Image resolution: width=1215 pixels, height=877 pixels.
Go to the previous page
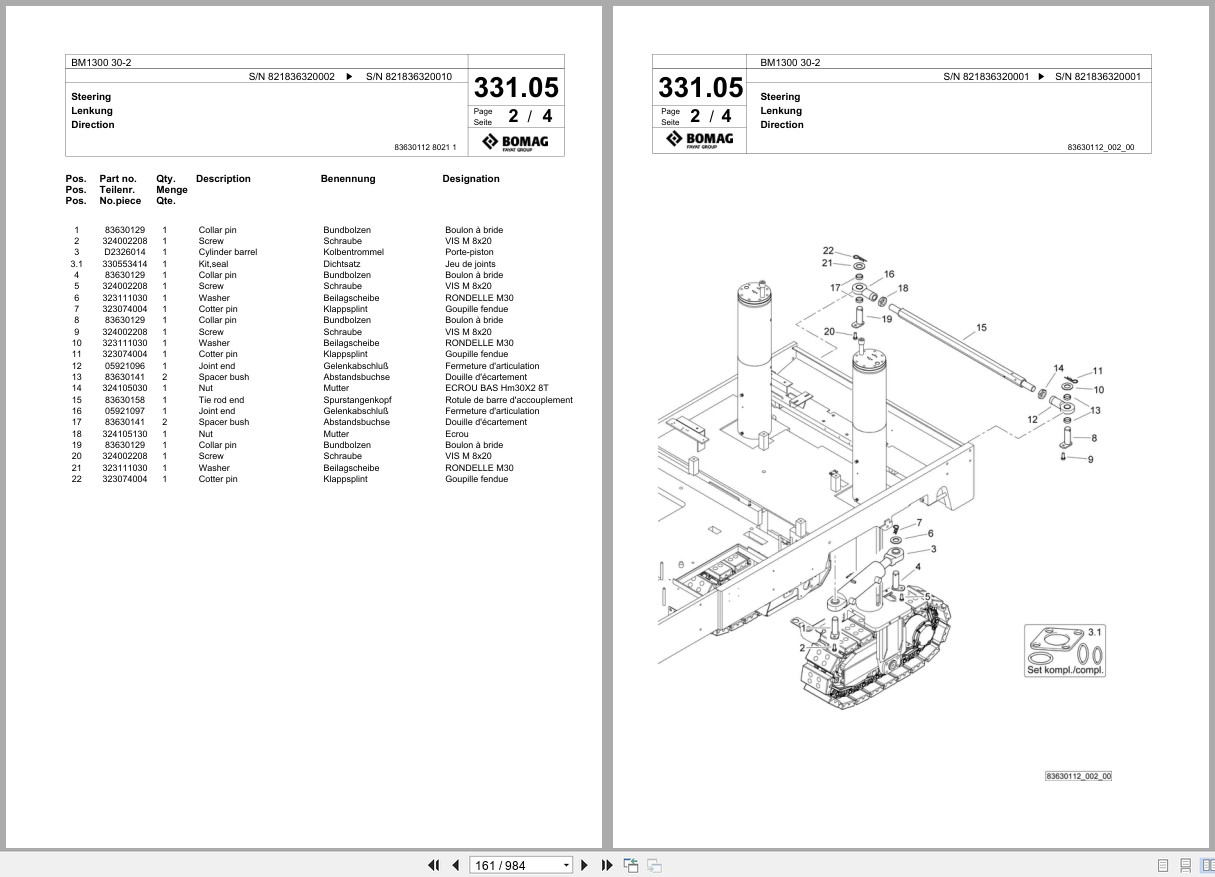[456, 865]
